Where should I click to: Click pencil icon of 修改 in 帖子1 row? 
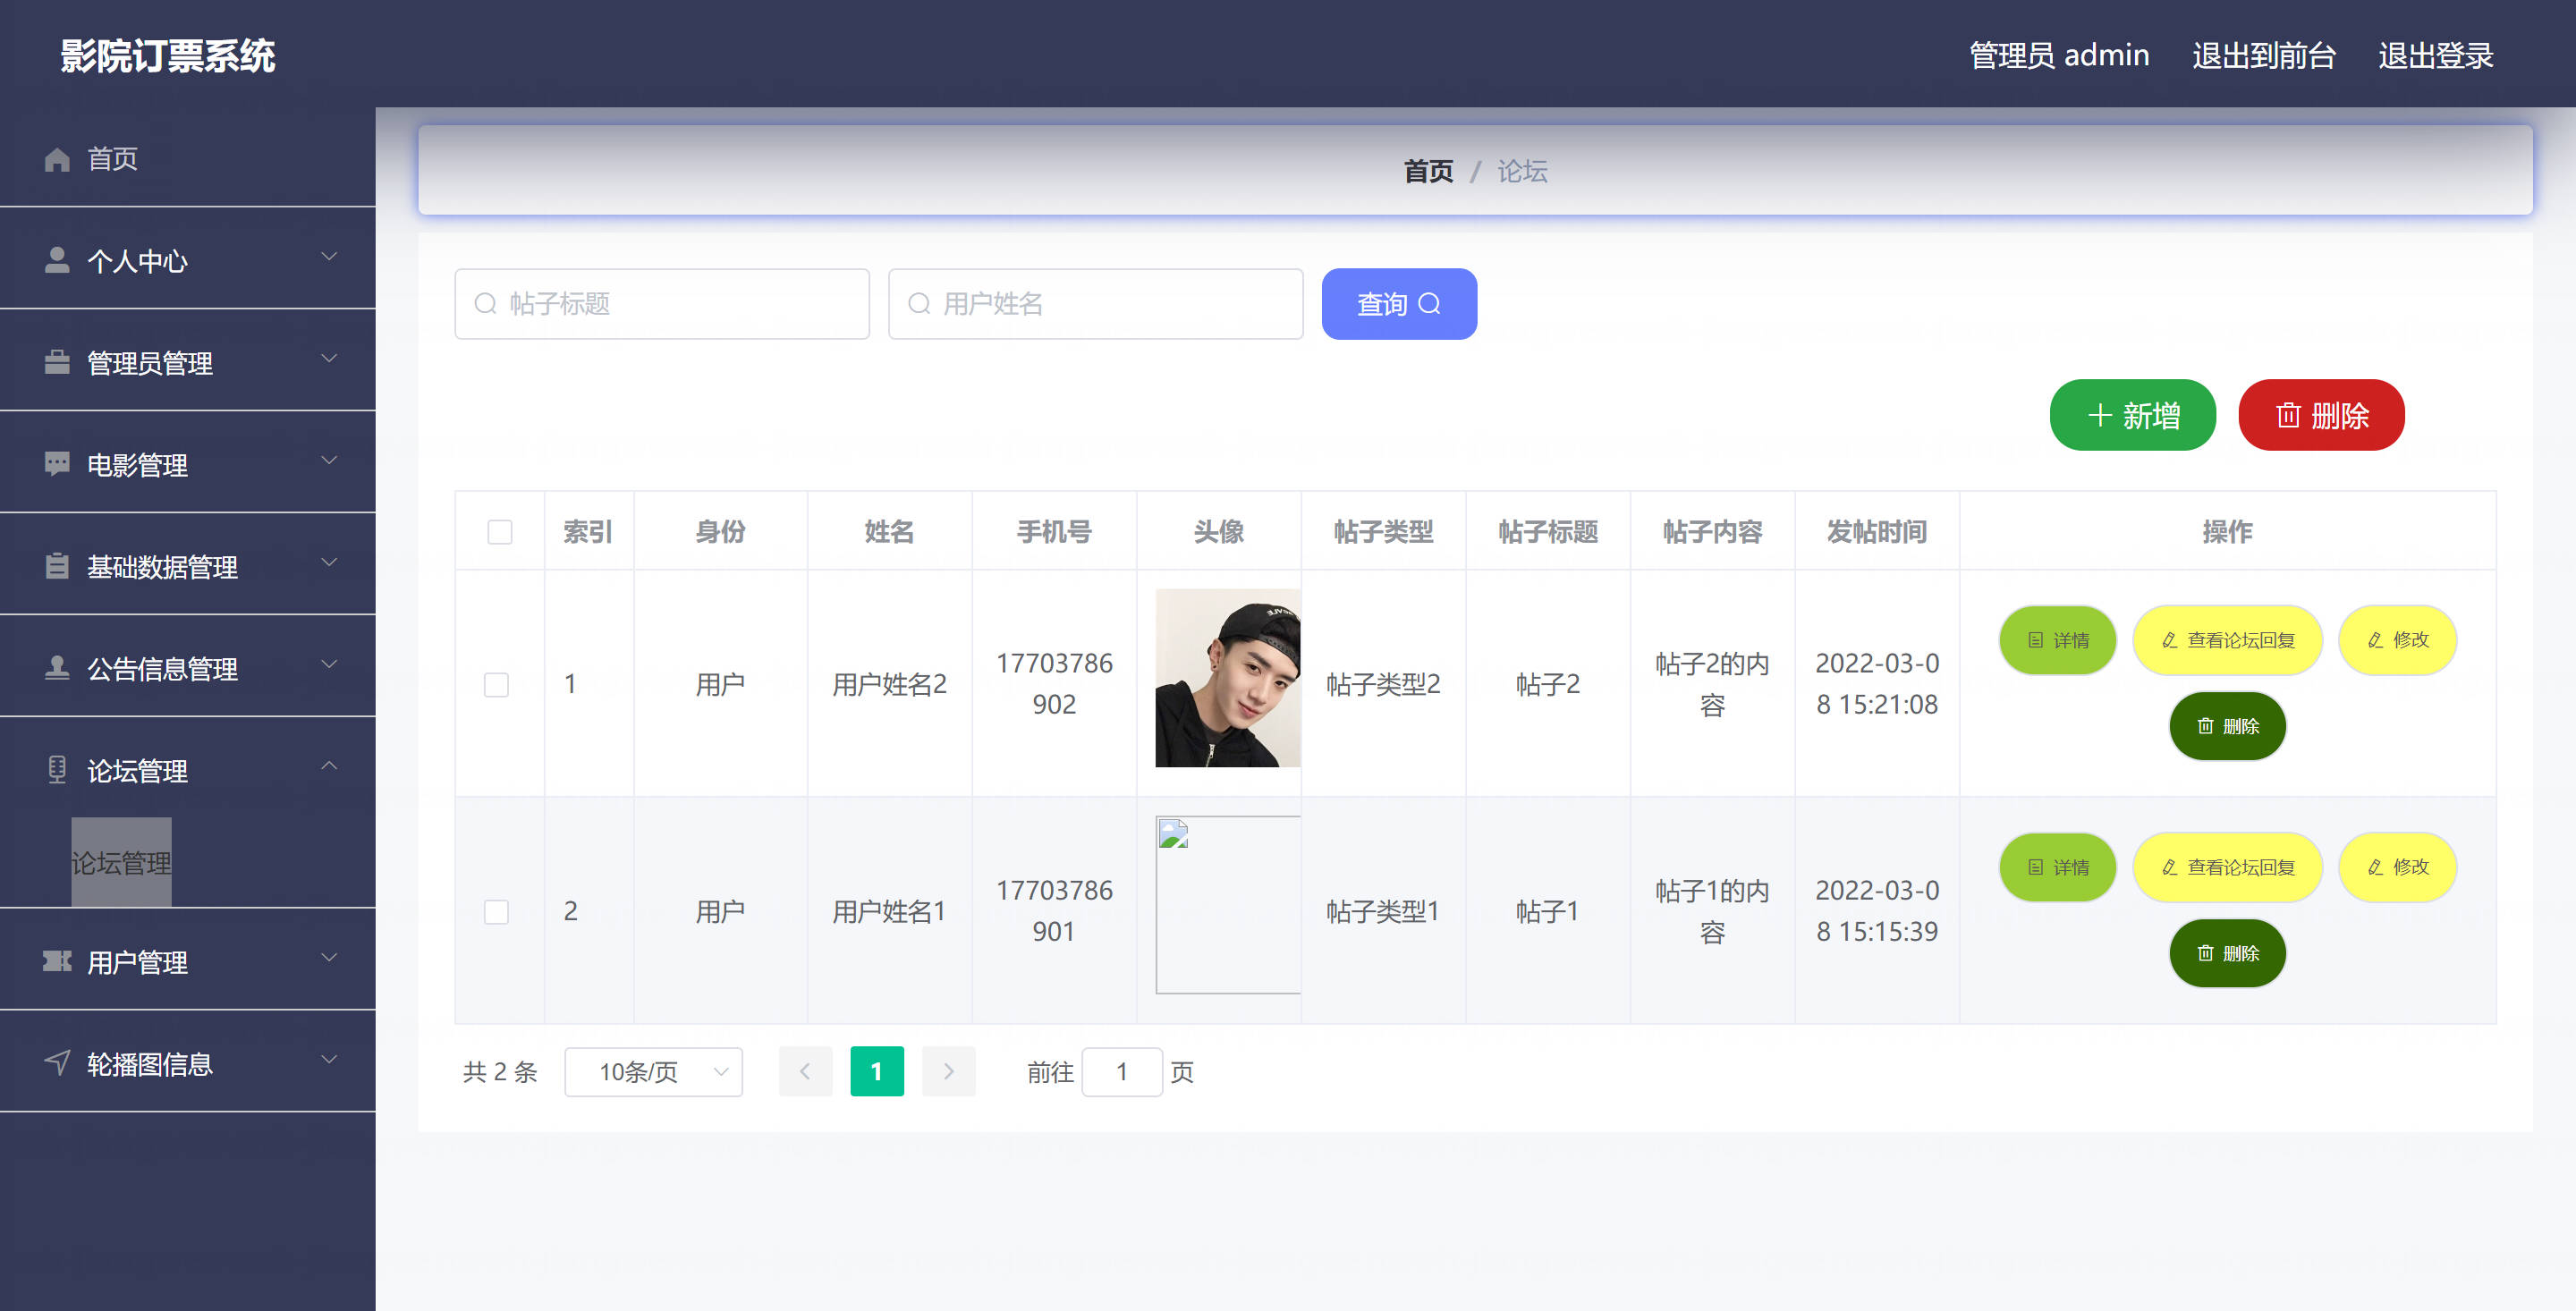pos(2375,867)
